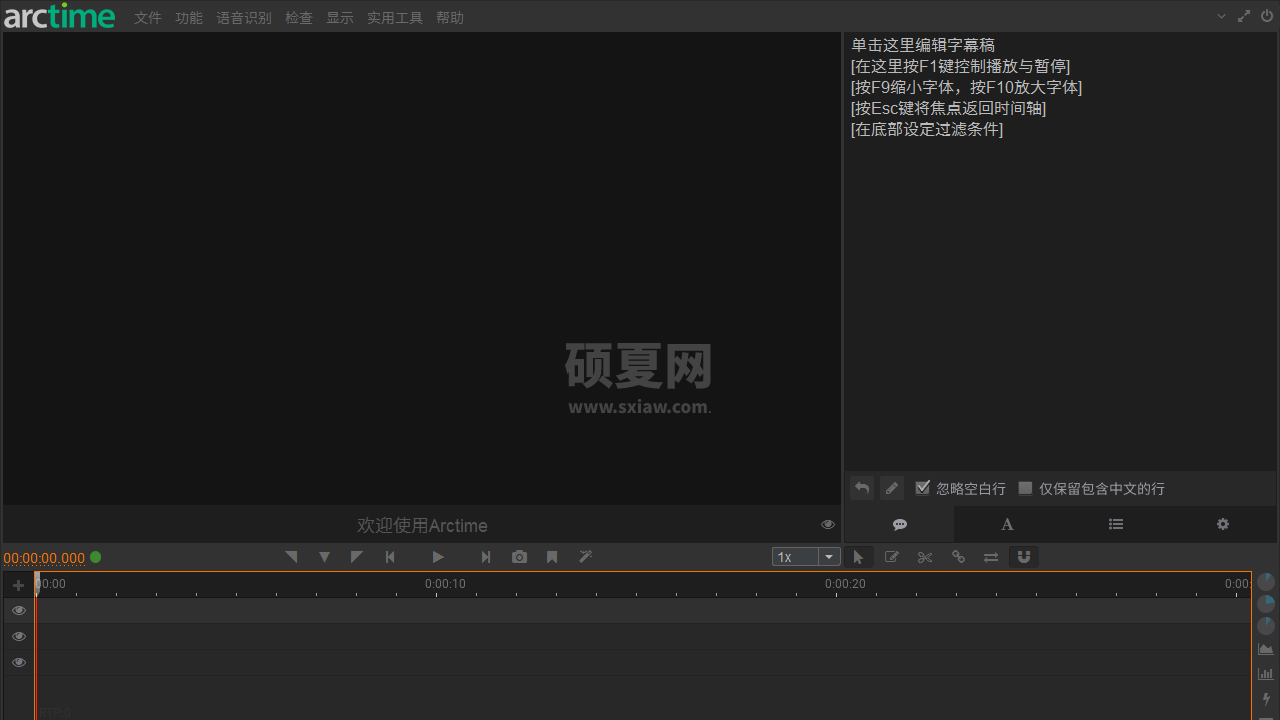This screenshot has width=1280, height=720.
Task: Click the swap arrows tool icon
Action: (991, 557)
